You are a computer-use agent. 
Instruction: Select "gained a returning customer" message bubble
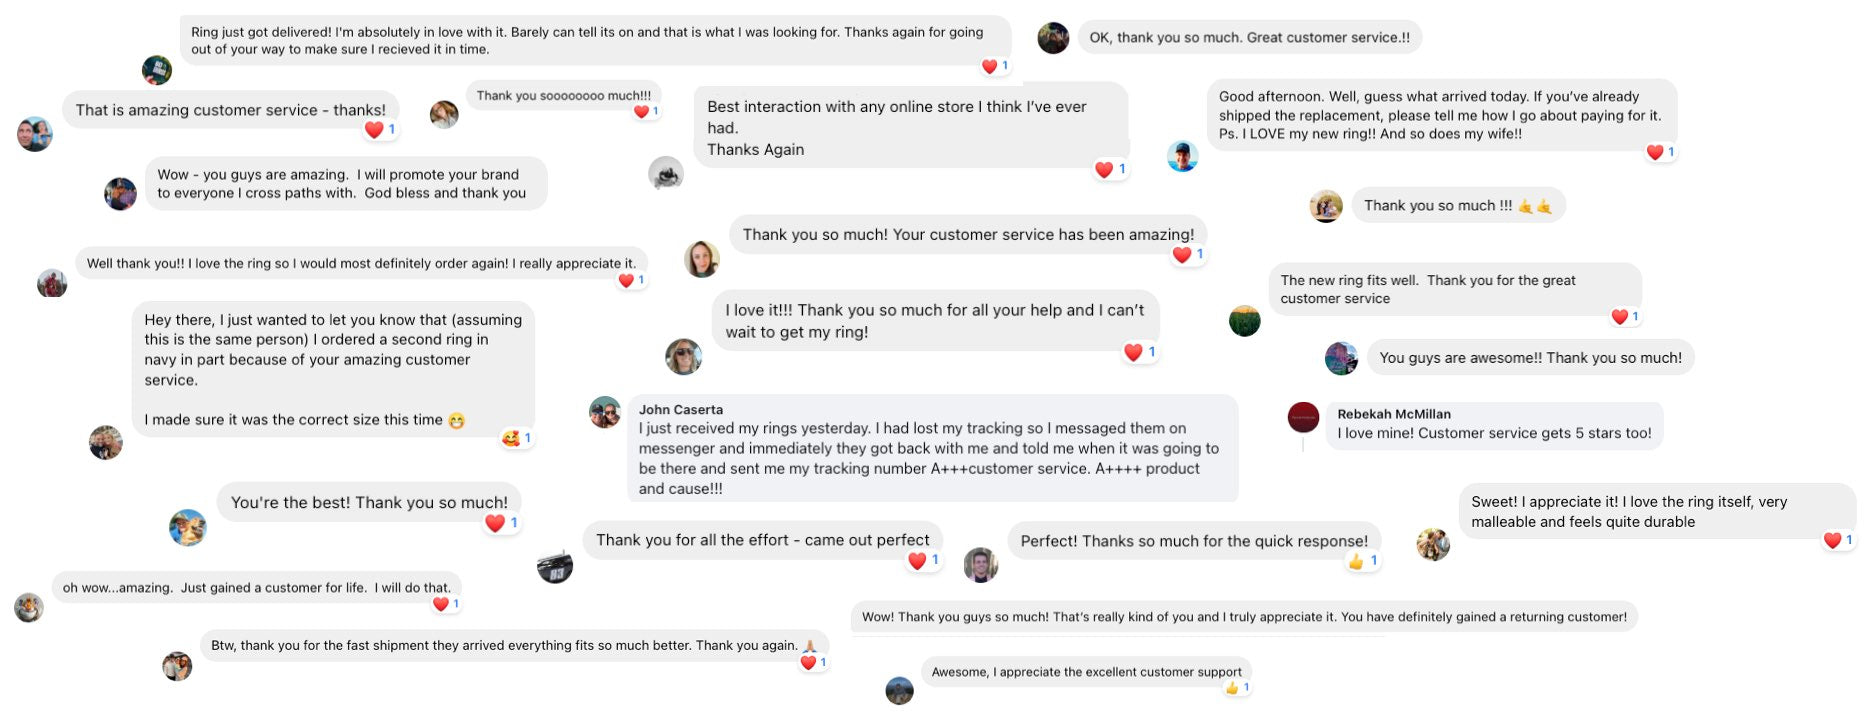click(x=1244, y=617)
